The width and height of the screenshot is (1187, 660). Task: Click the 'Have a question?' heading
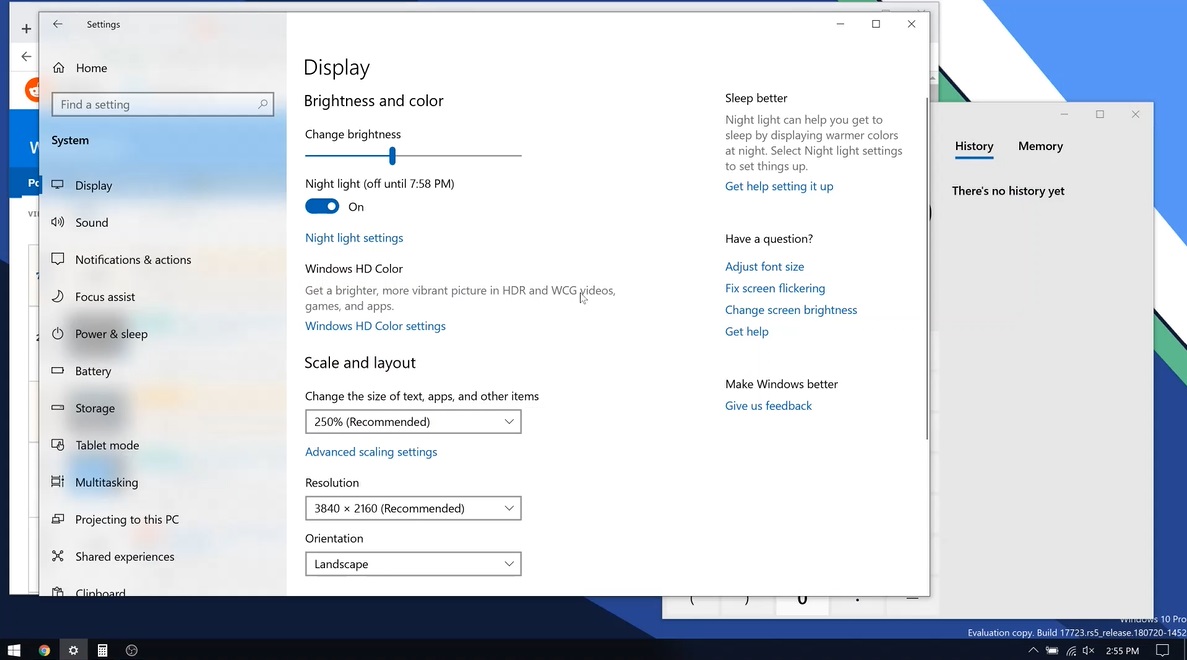click(x=769, y=238)
